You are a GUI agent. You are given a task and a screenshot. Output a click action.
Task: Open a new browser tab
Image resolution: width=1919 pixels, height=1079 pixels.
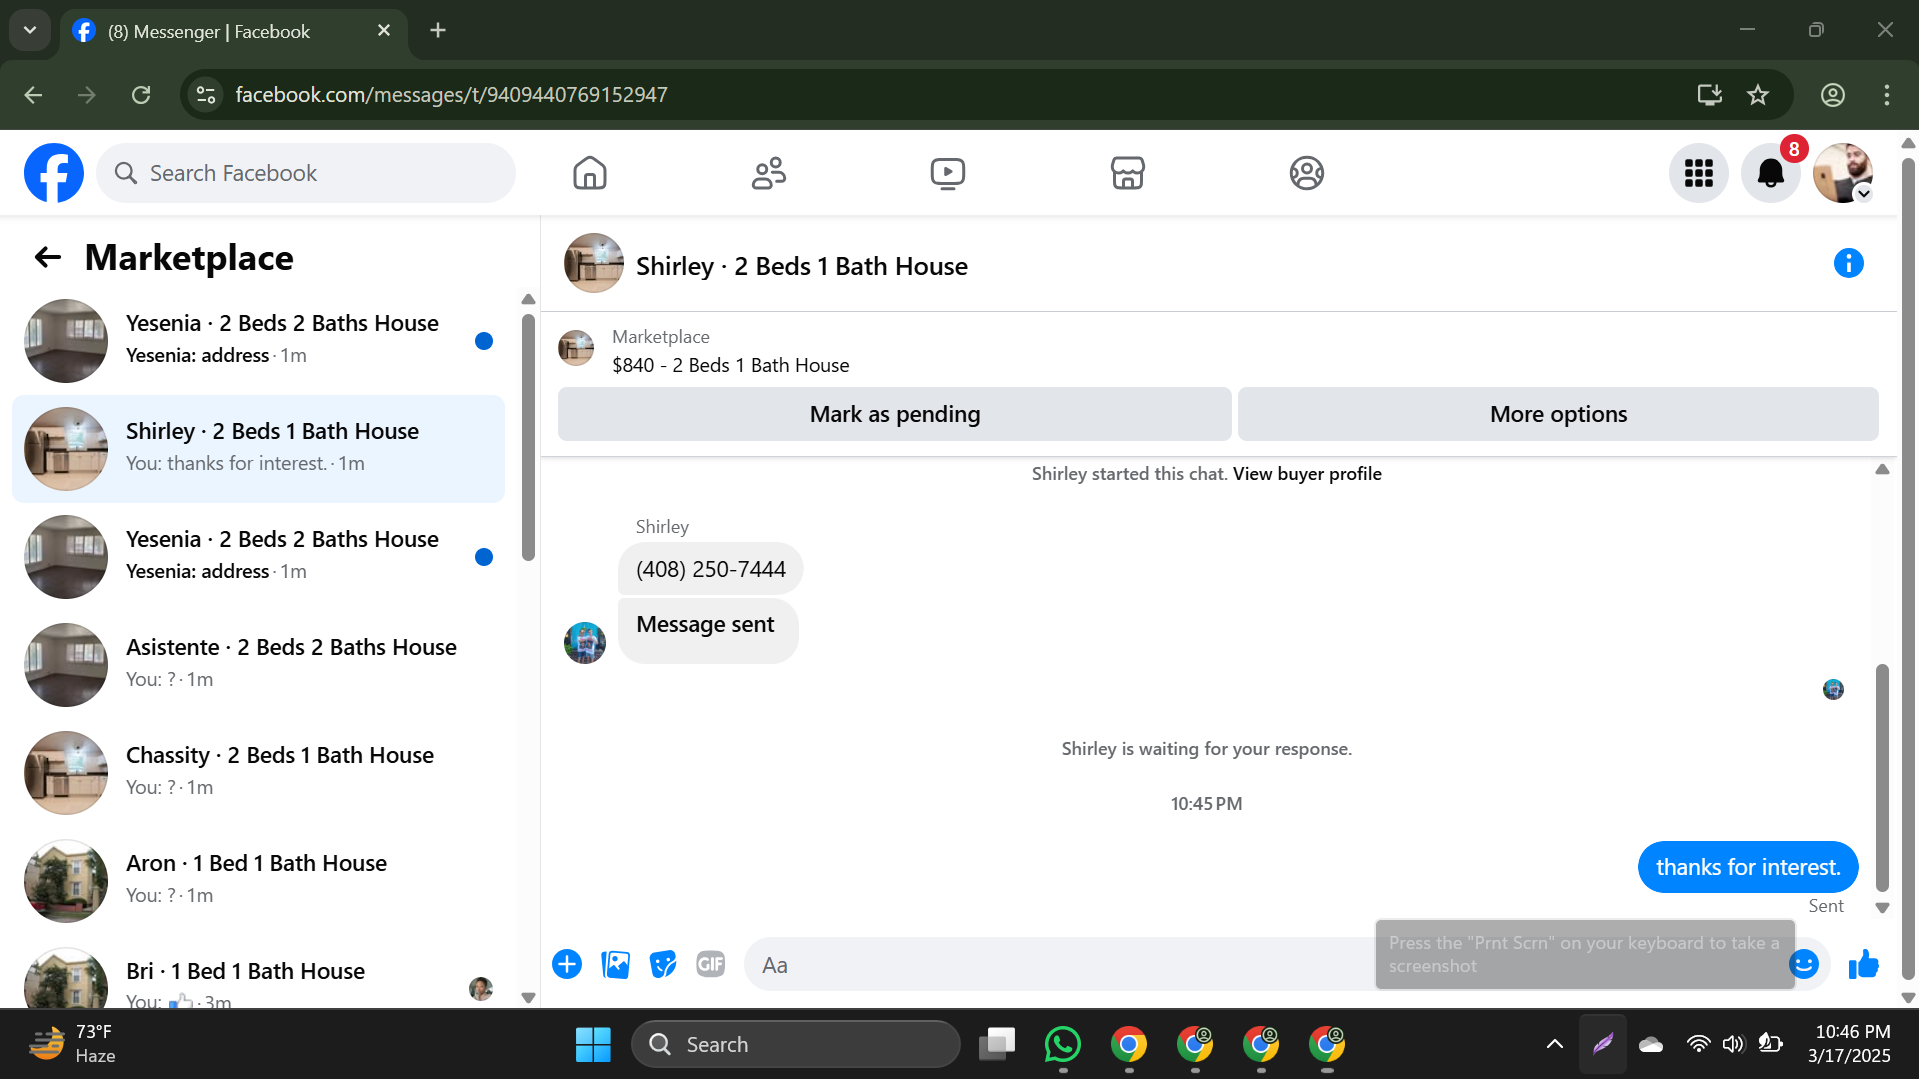tap(438, 31)
